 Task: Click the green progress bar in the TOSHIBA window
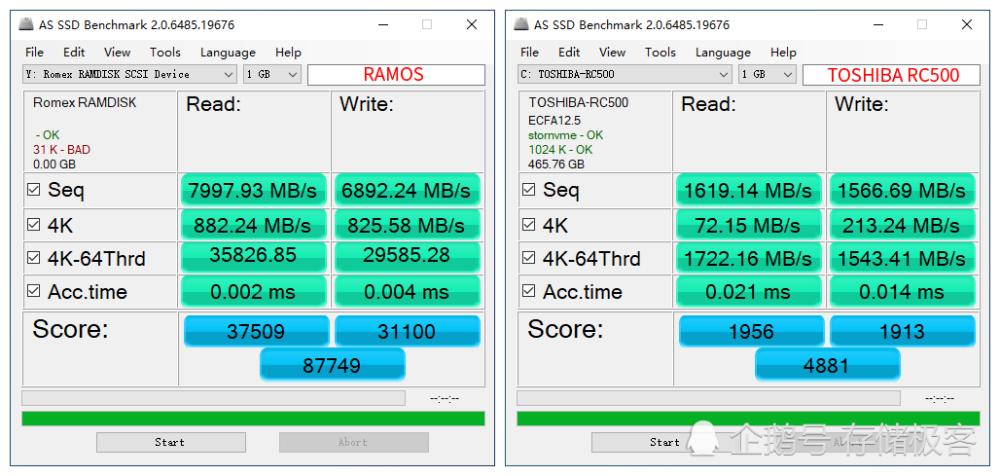pyautogui.click(x=748, y=419)
